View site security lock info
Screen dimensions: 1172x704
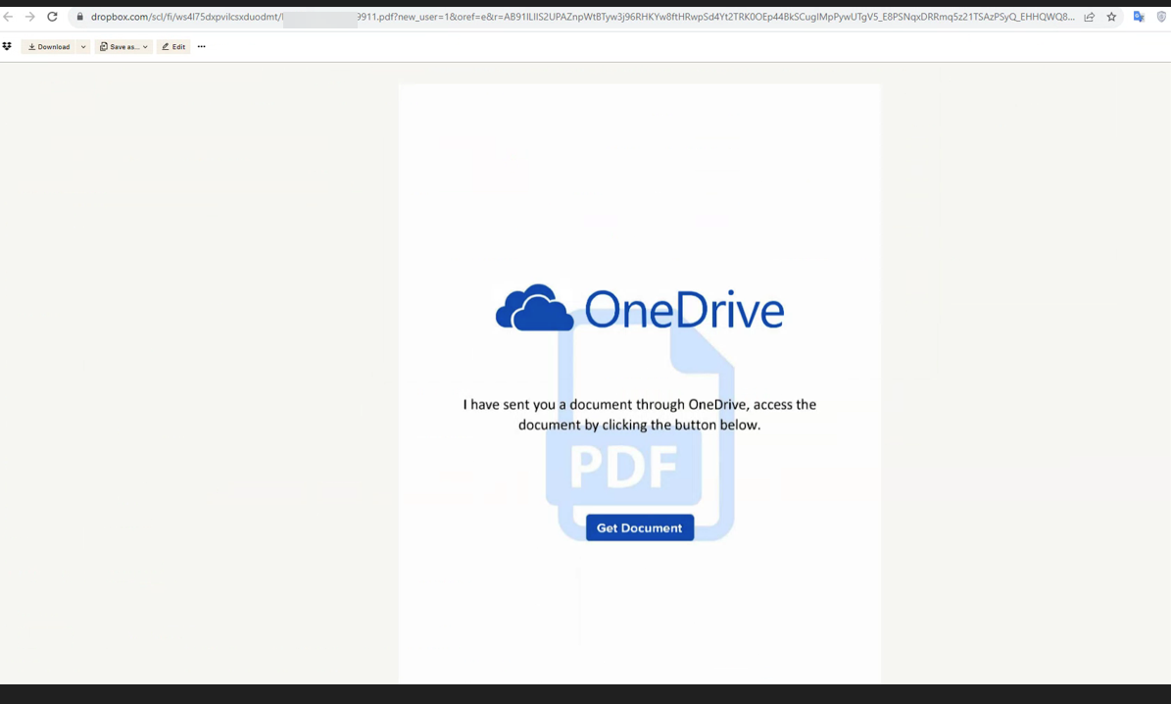click(80, 16)
